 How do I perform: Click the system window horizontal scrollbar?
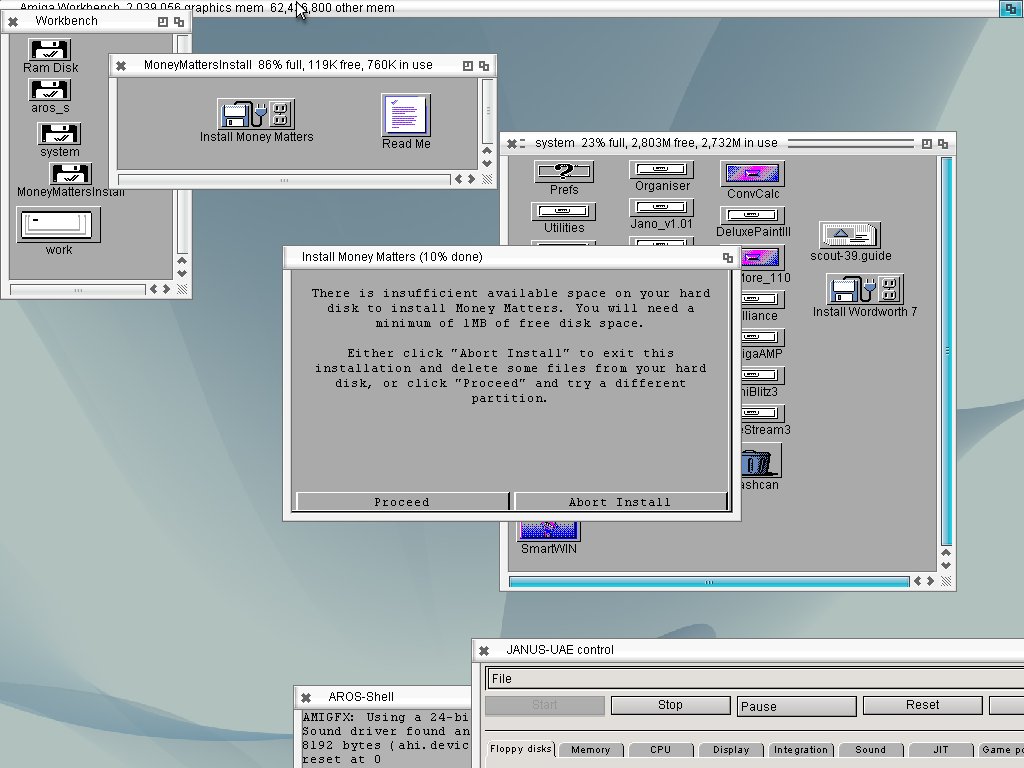(x=709, y=581)
